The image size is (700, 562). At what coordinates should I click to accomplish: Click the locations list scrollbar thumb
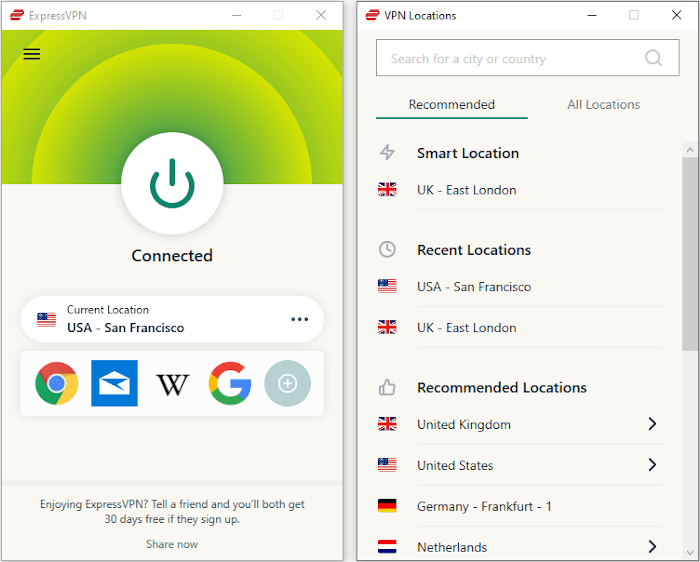tap(690, 254)
